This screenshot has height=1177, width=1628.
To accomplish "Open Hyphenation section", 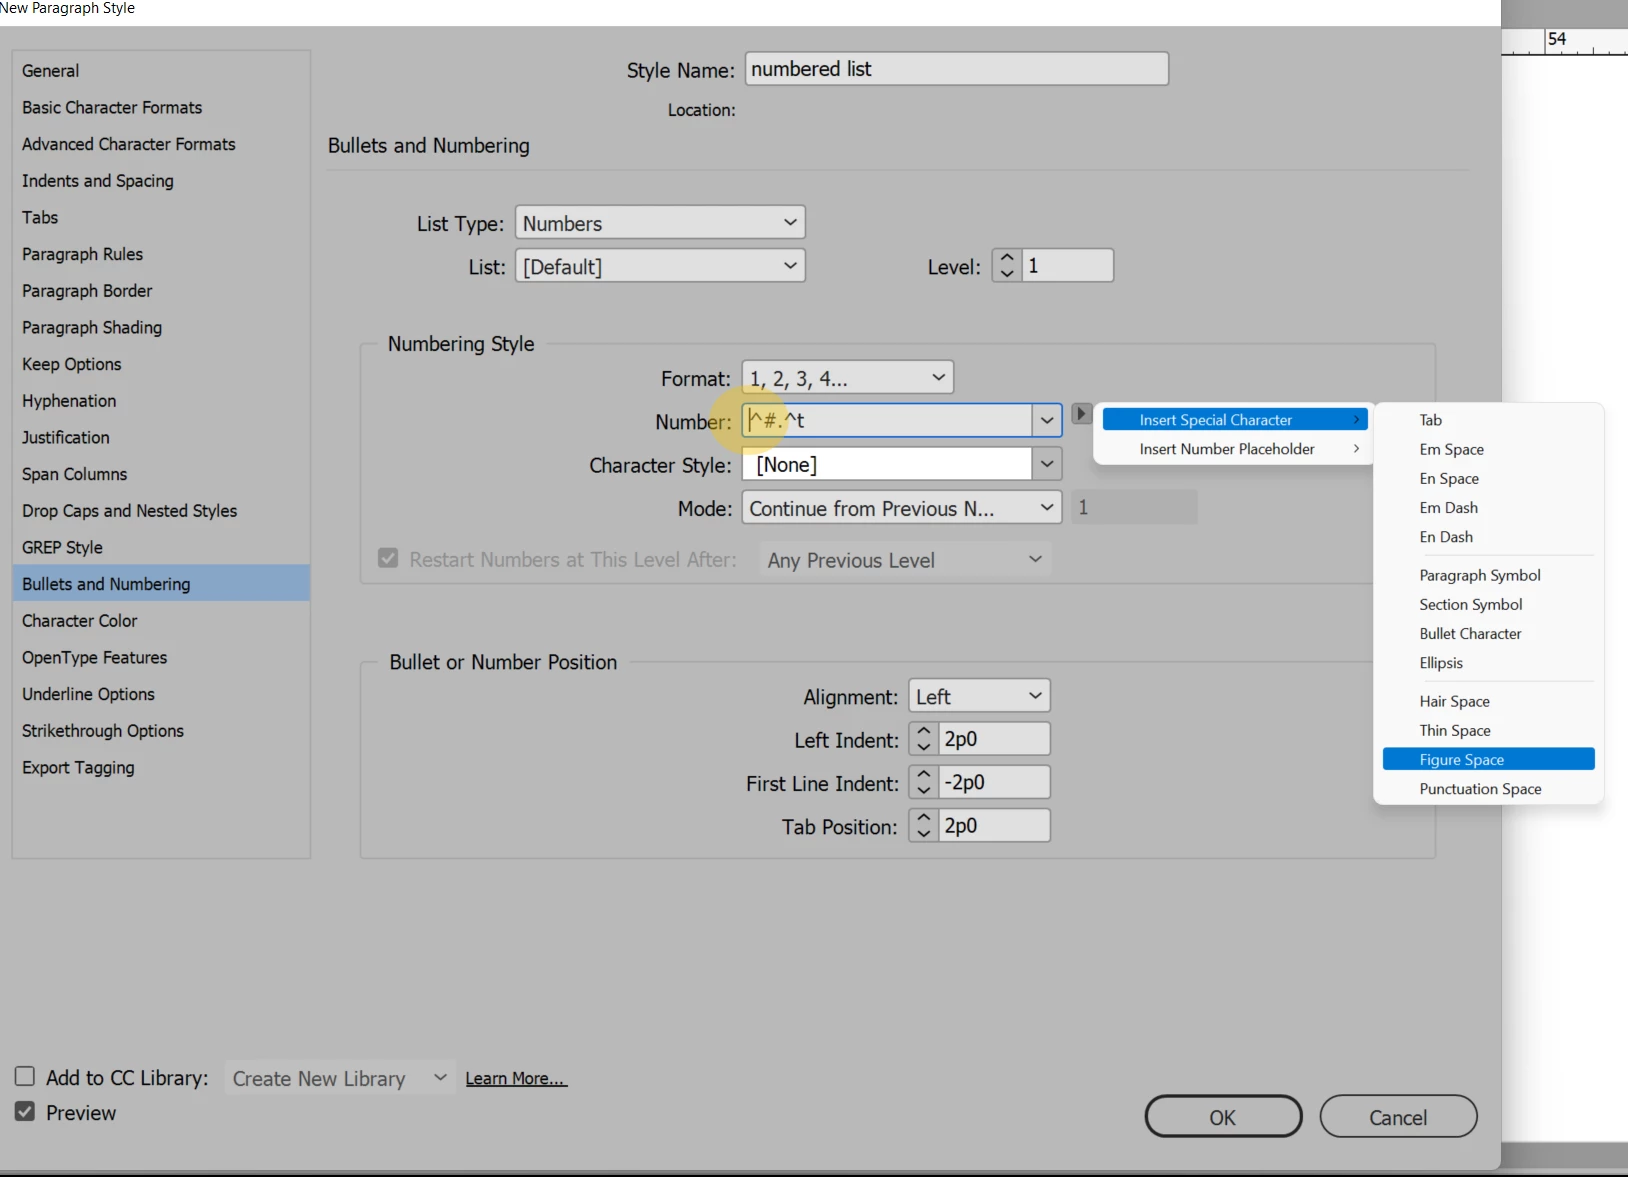I will (x=161, y=401).
